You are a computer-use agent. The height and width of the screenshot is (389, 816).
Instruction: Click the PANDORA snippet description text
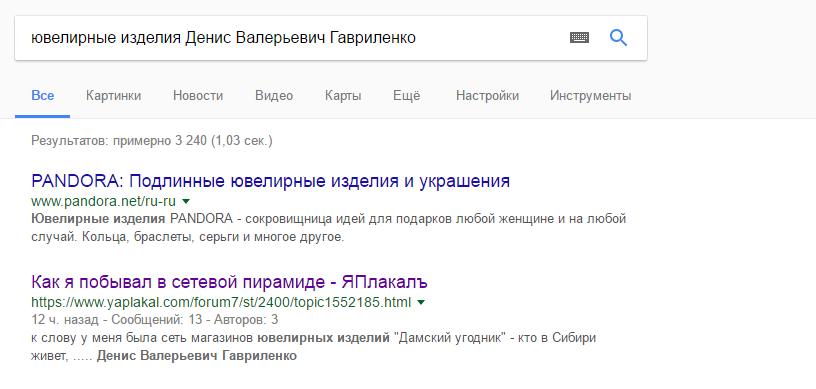coord(328,228)
